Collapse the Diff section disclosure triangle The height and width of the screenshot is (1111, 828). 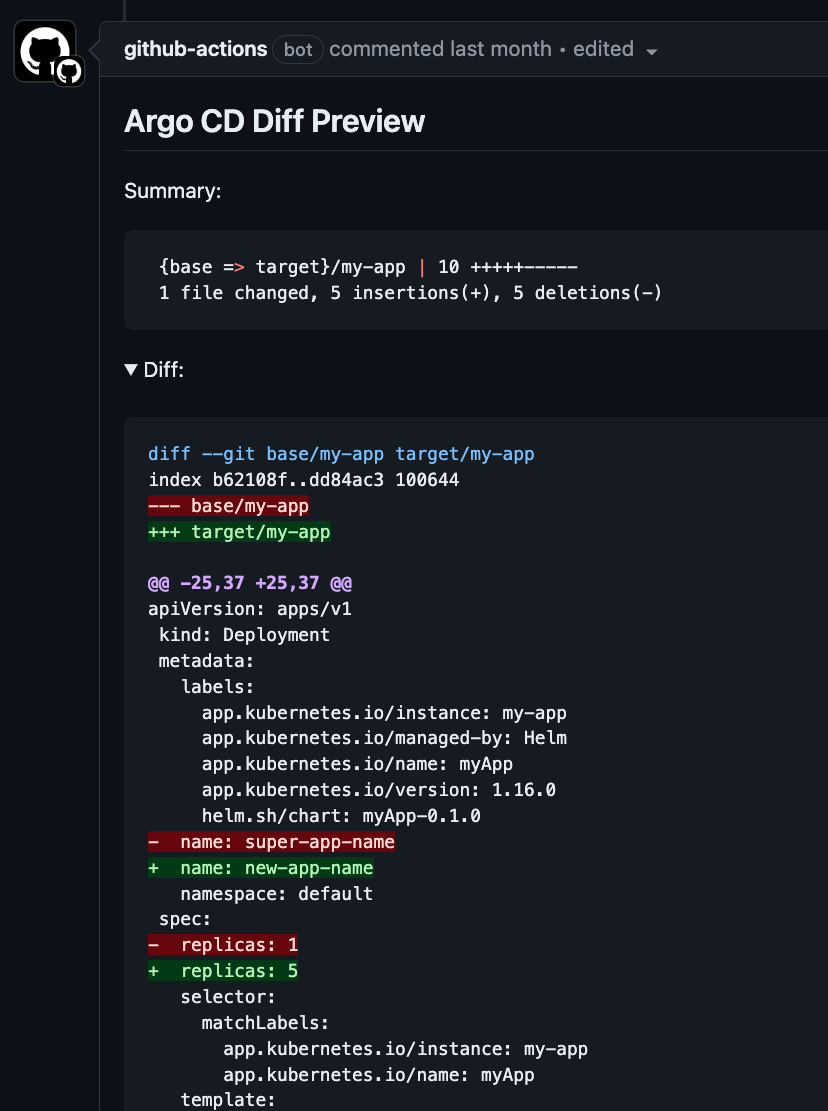131,369
